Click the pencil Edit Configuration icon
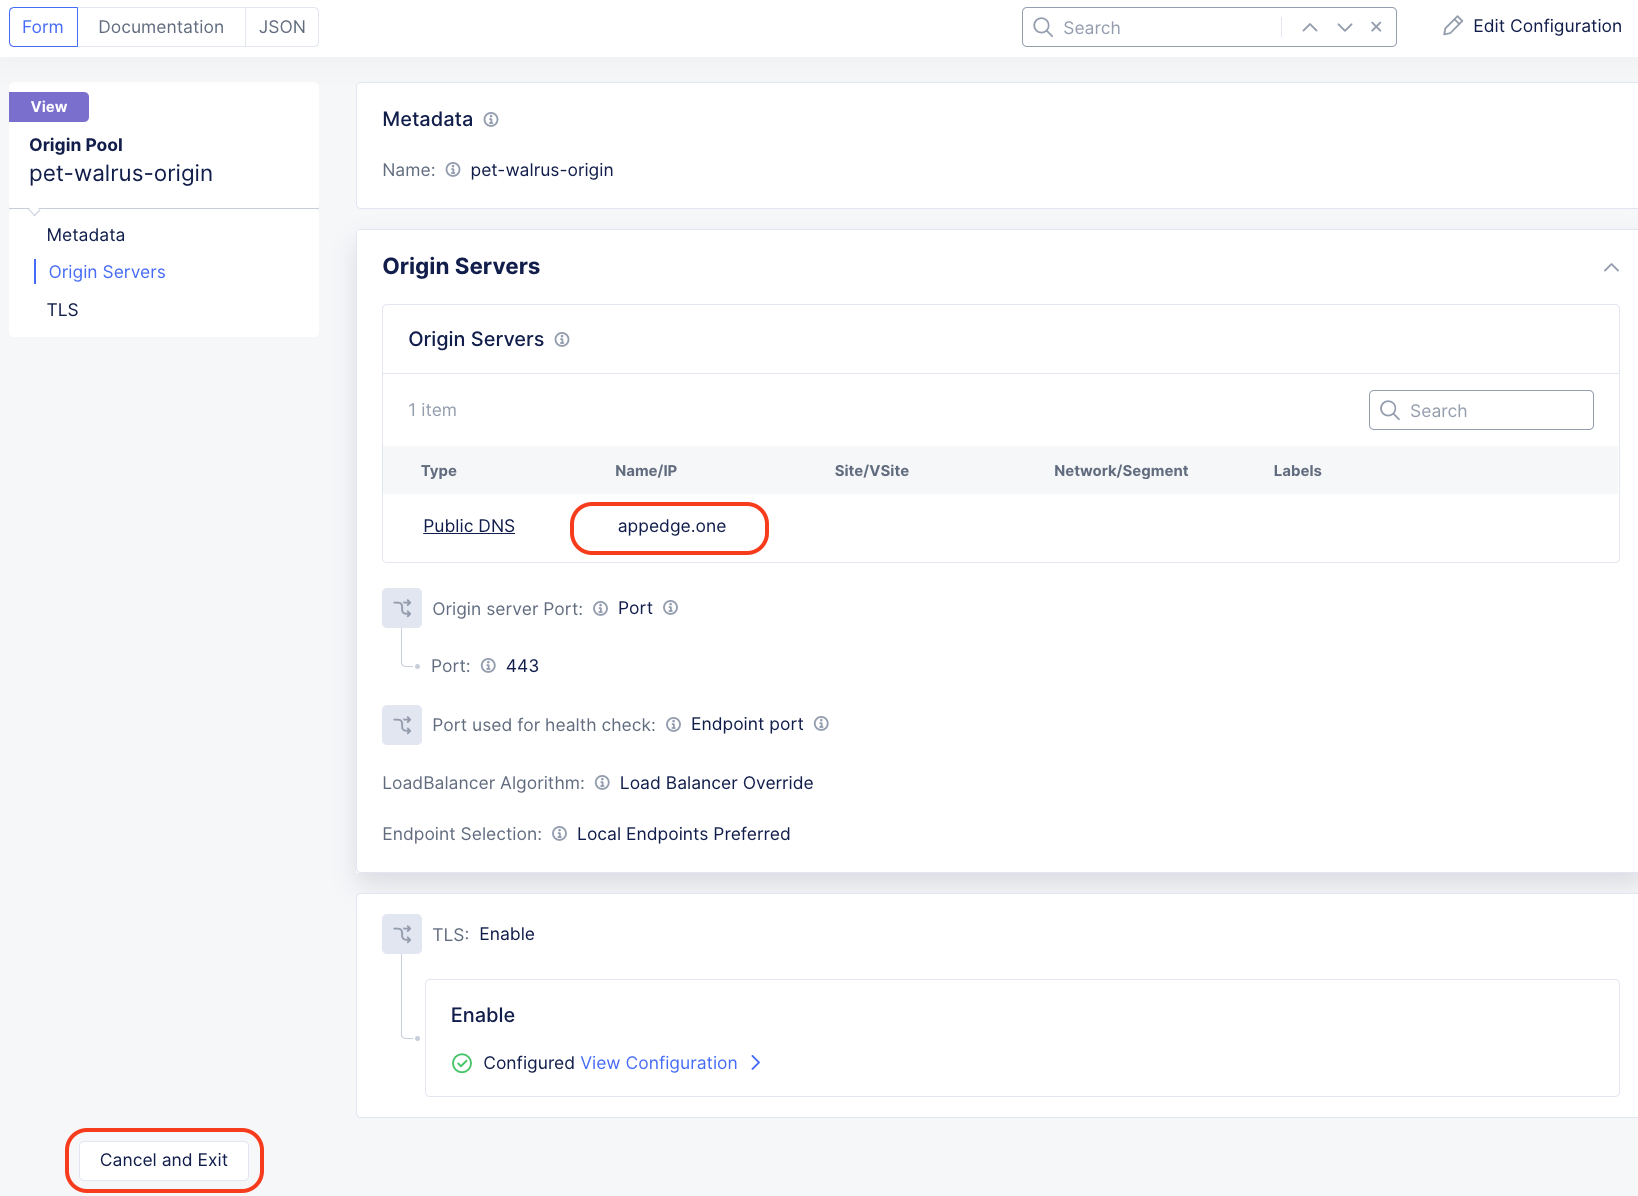The width and height of the screenshot is (1638, 1196). pos(1453,26)
